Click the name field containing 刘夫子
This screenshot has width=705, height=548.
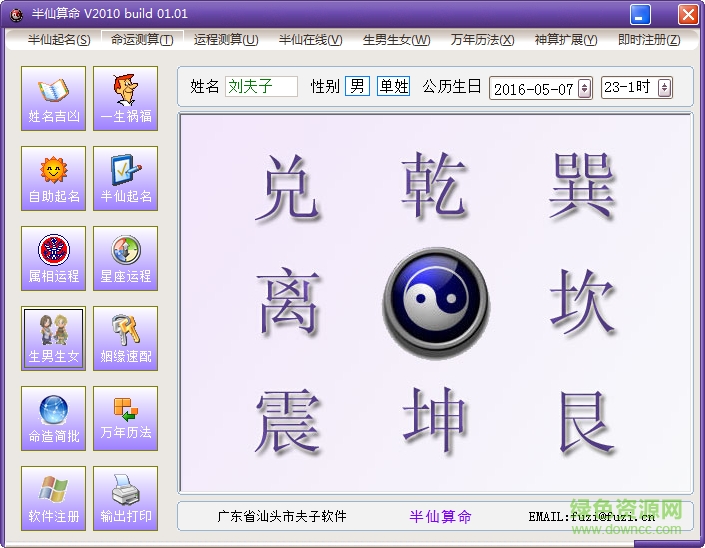[x=261, y=86]
